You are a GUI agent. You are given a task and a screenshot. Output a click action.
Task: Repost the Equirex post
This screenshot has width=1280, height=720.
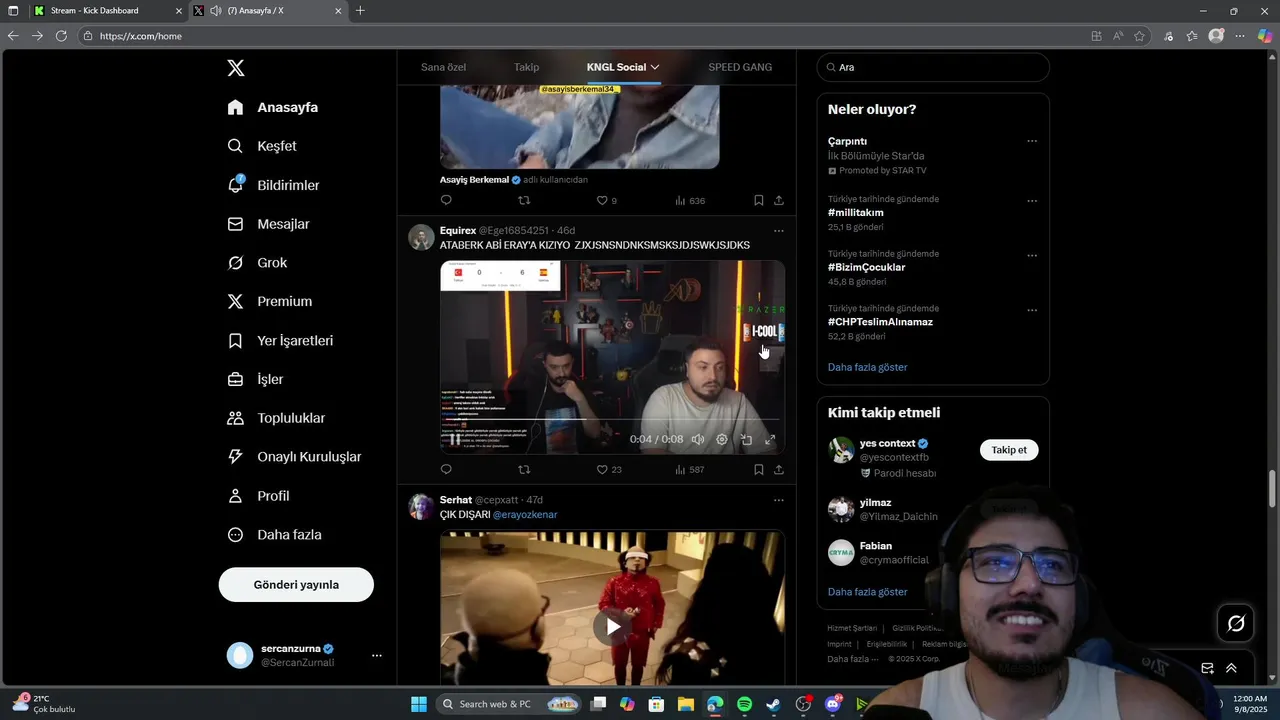pyautogui.click(x=524, y=469)
